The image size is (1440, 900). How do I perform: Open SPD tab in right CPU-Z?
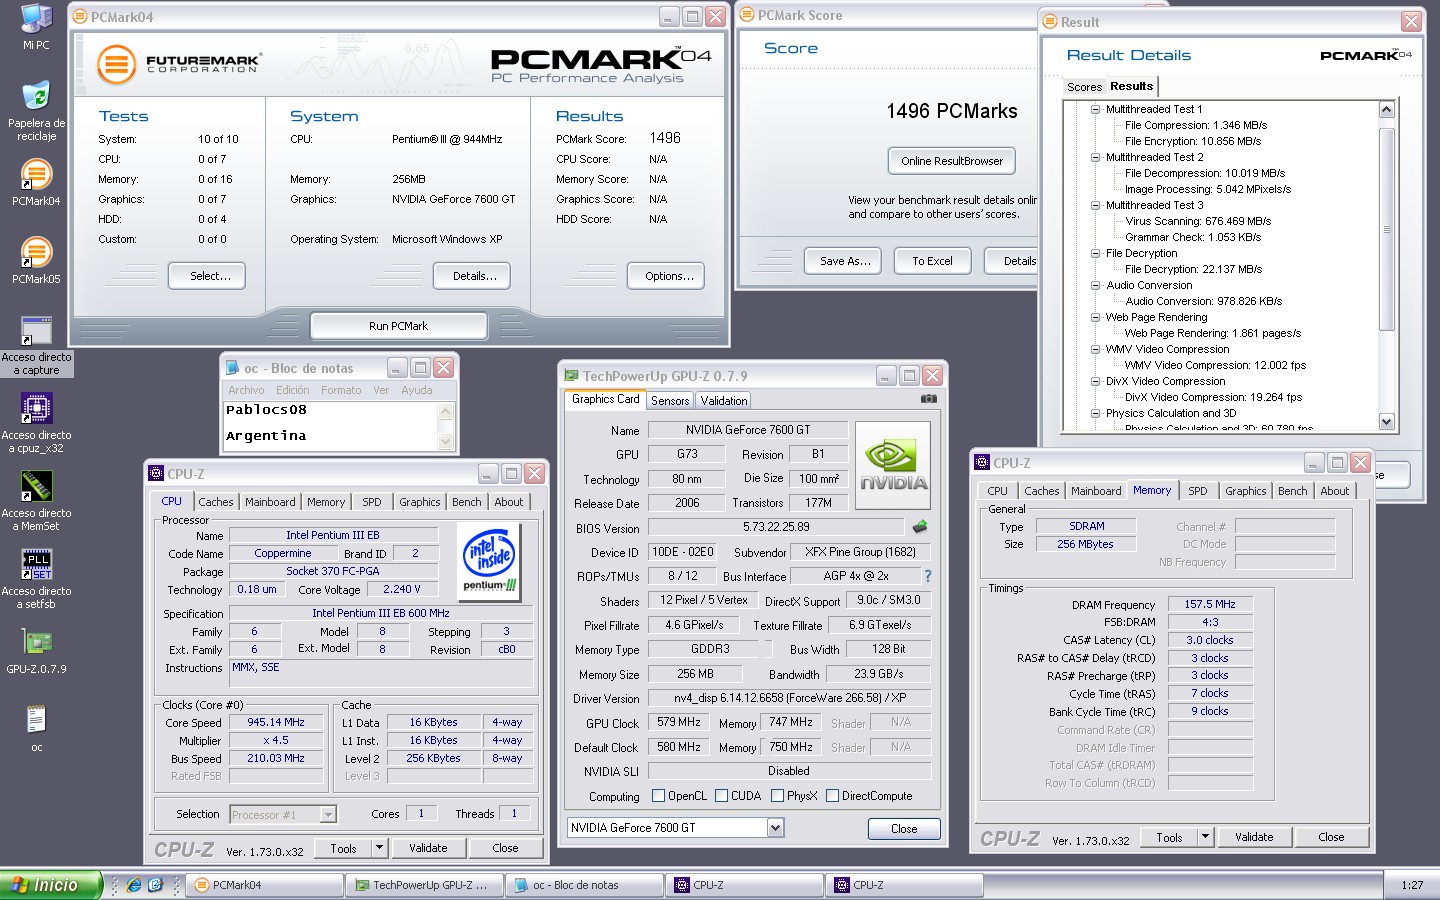(1197, 491)
